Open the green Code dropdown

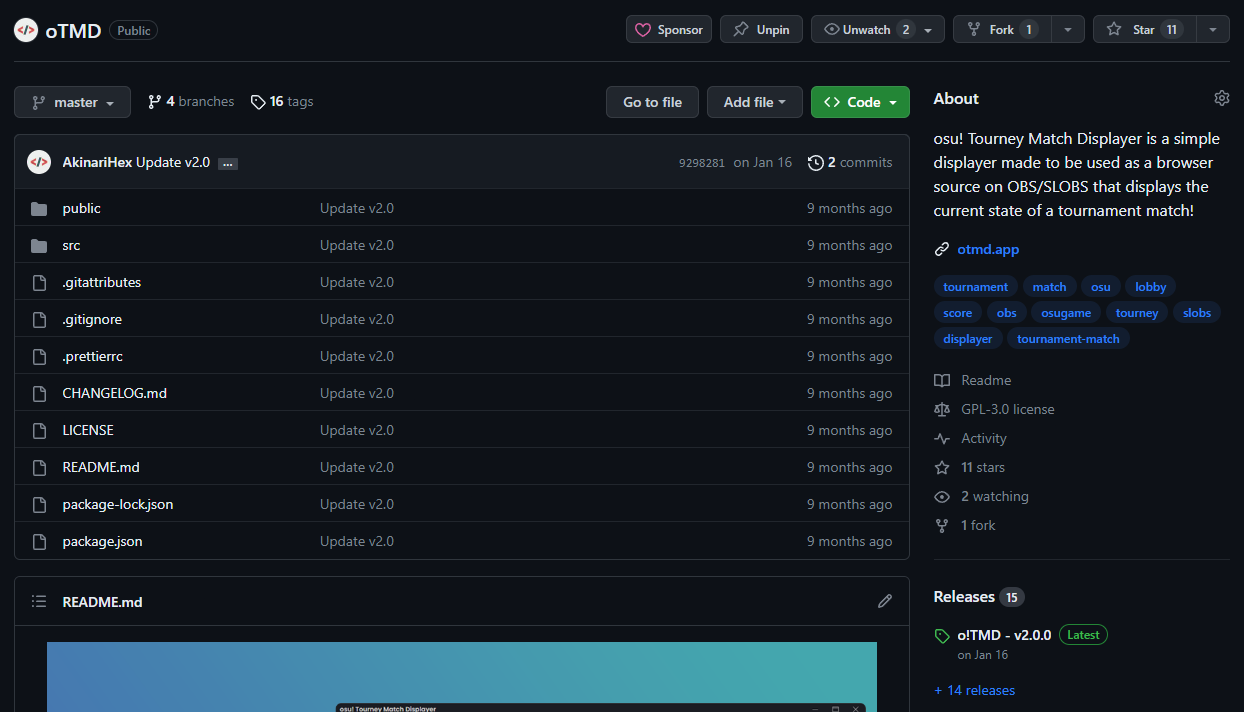click(x=860, y=102)
